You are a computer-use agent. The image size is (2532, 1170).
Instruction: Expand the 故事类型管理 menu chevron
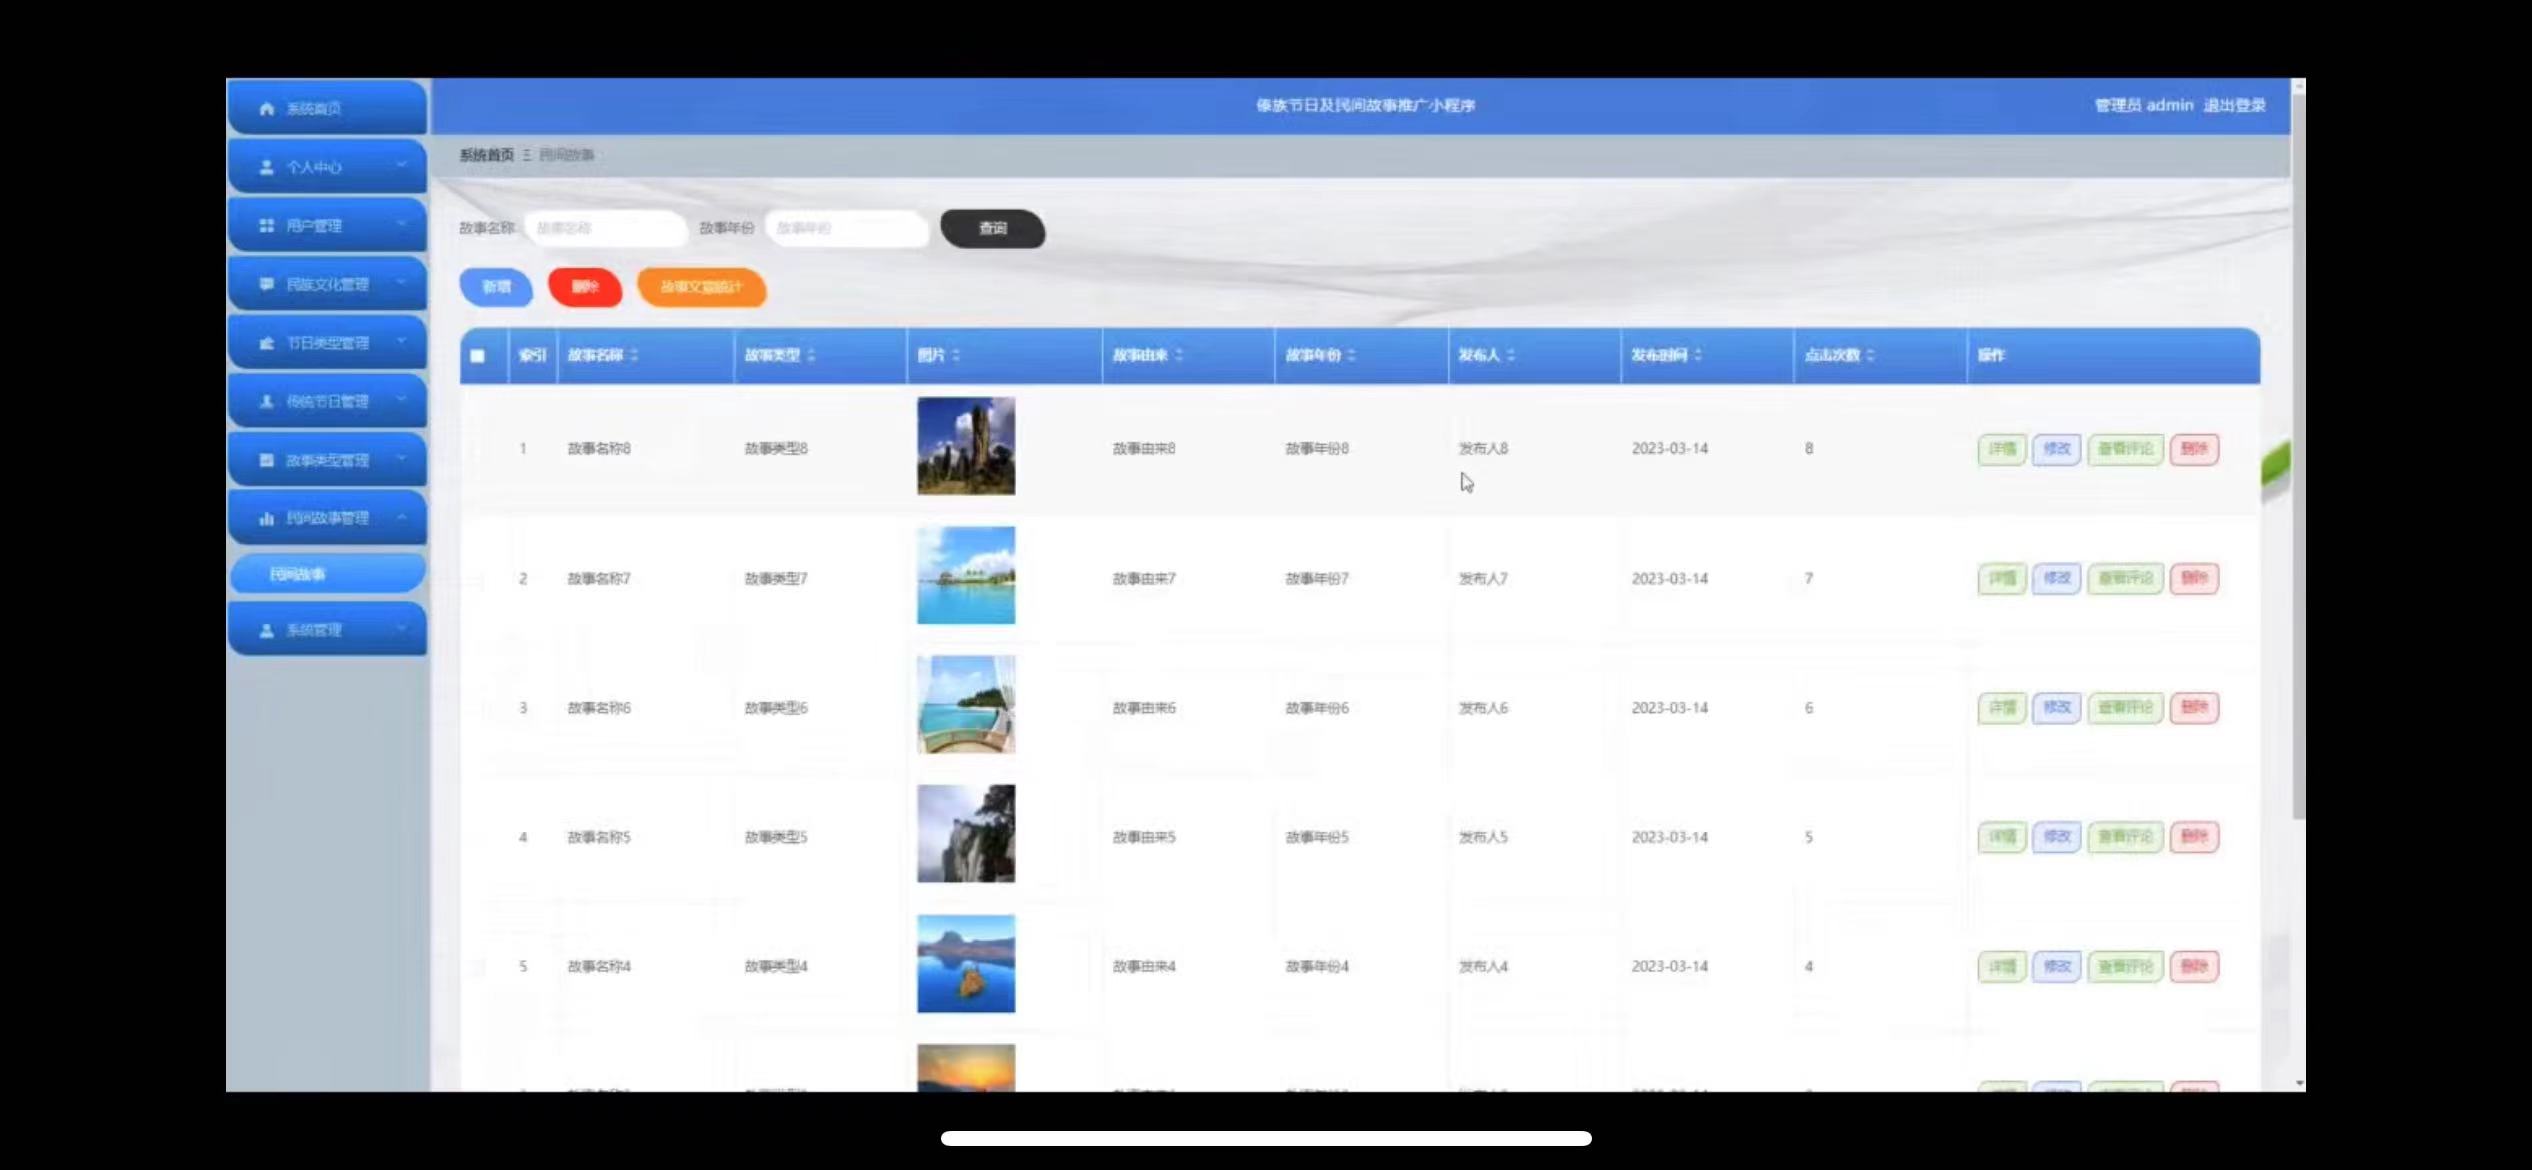pos(401,459)
